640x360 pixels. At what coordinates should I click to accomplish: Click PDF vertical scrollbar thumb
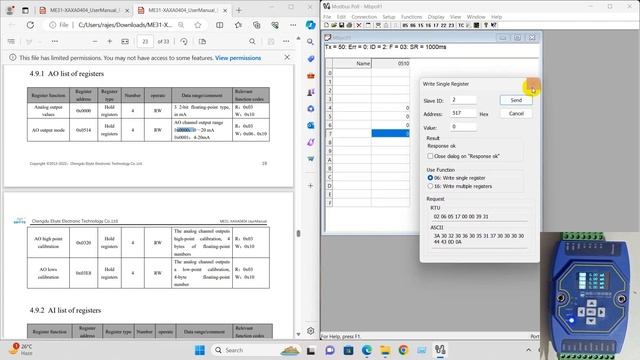click(298, 233)
